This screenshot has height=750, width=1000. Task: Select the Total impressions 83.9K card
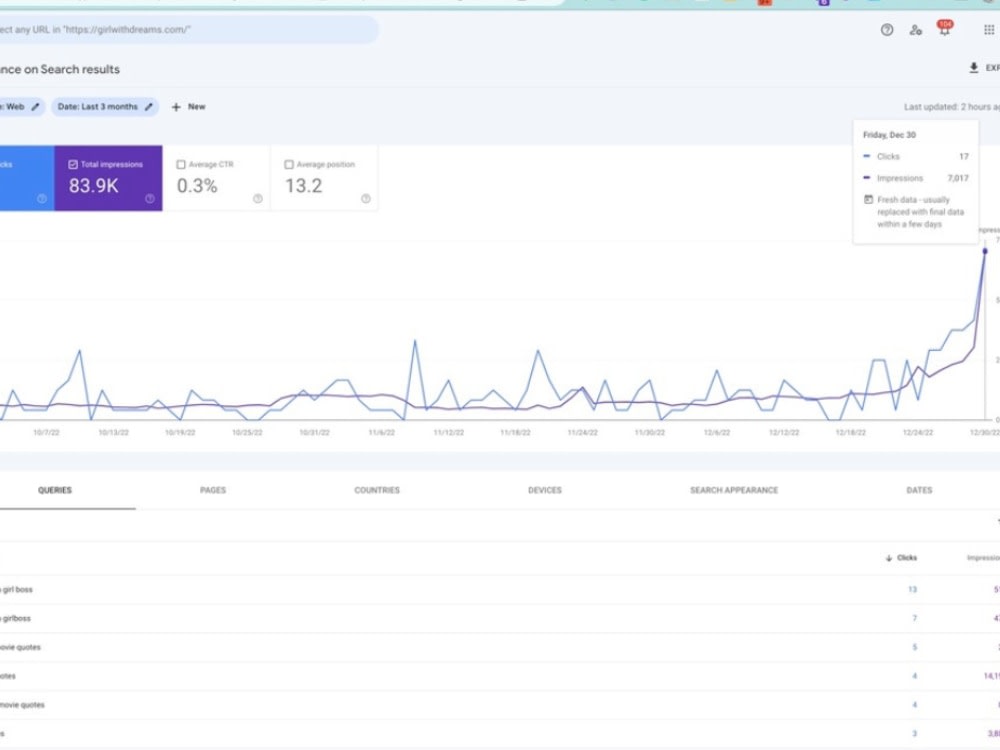tap(108, 178)
